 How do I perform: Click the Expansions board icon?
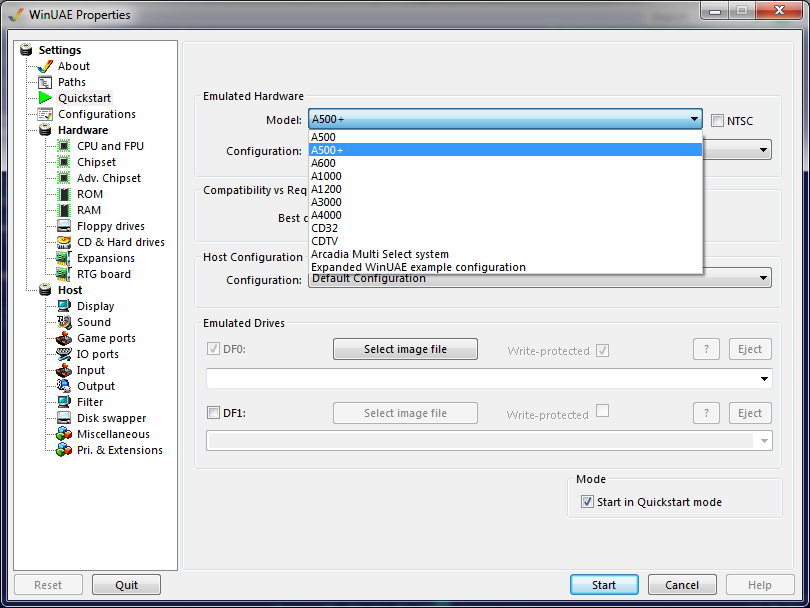click(64, 258)
